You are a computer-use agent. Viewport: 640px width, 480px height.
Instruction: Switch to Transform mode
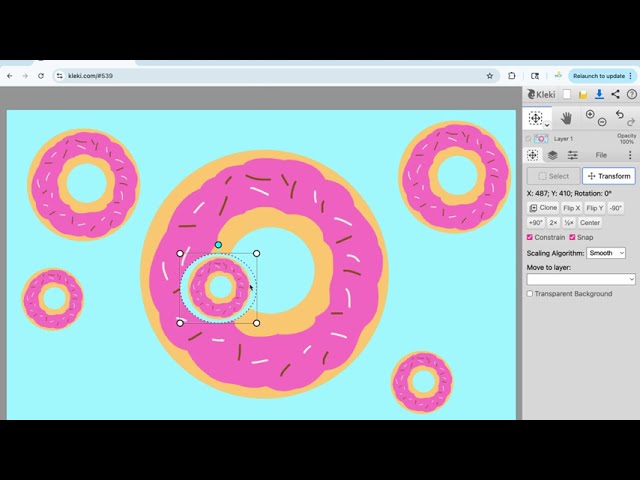pos(609,176)
